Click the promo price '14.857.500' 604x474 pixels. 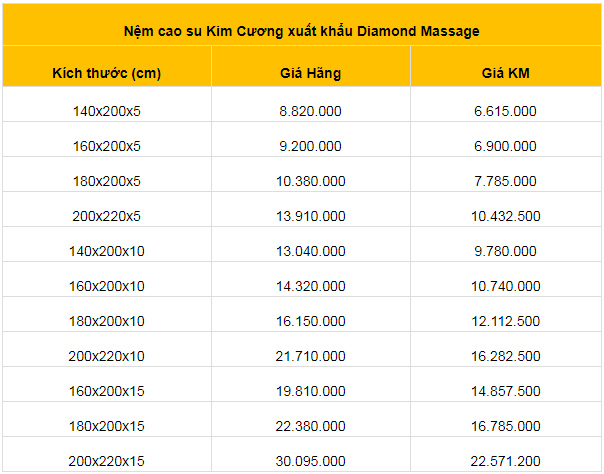[505, 392]
